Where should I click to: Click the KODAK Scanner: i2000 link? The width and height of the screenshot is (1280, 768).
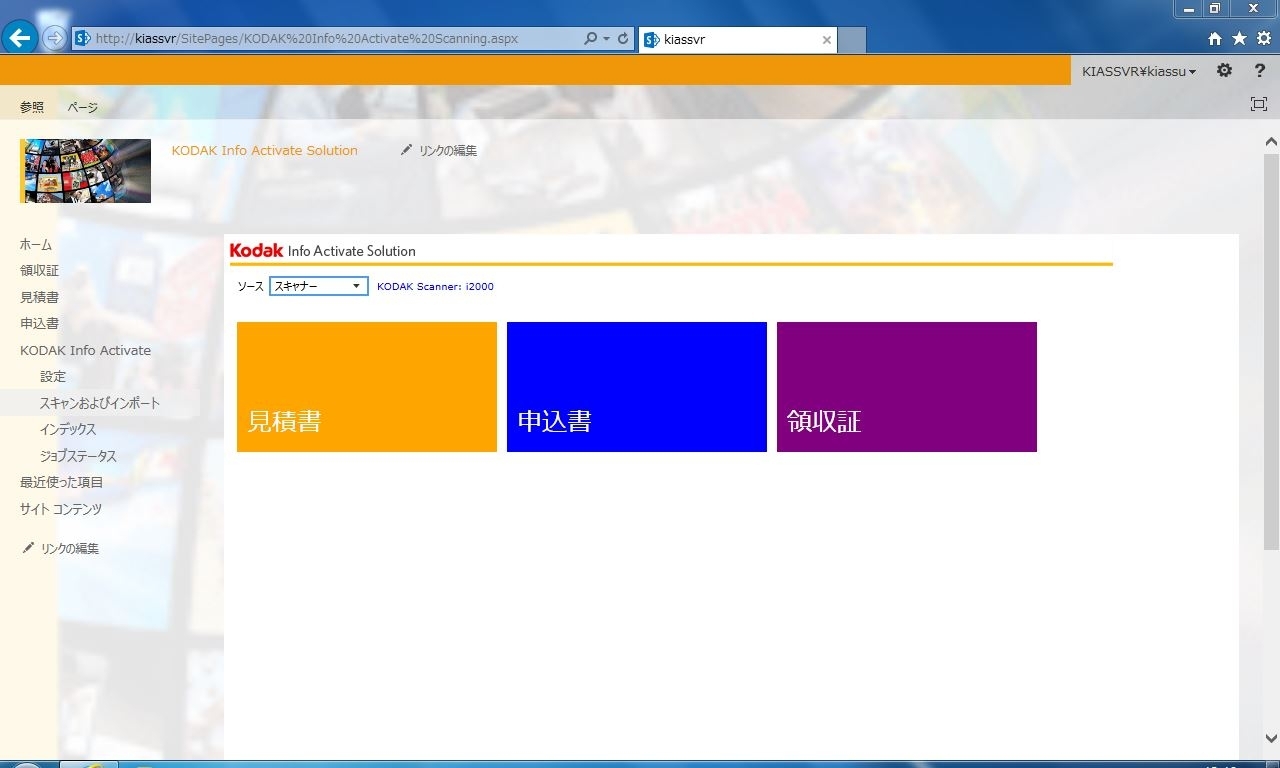click(x=435, y=287)
